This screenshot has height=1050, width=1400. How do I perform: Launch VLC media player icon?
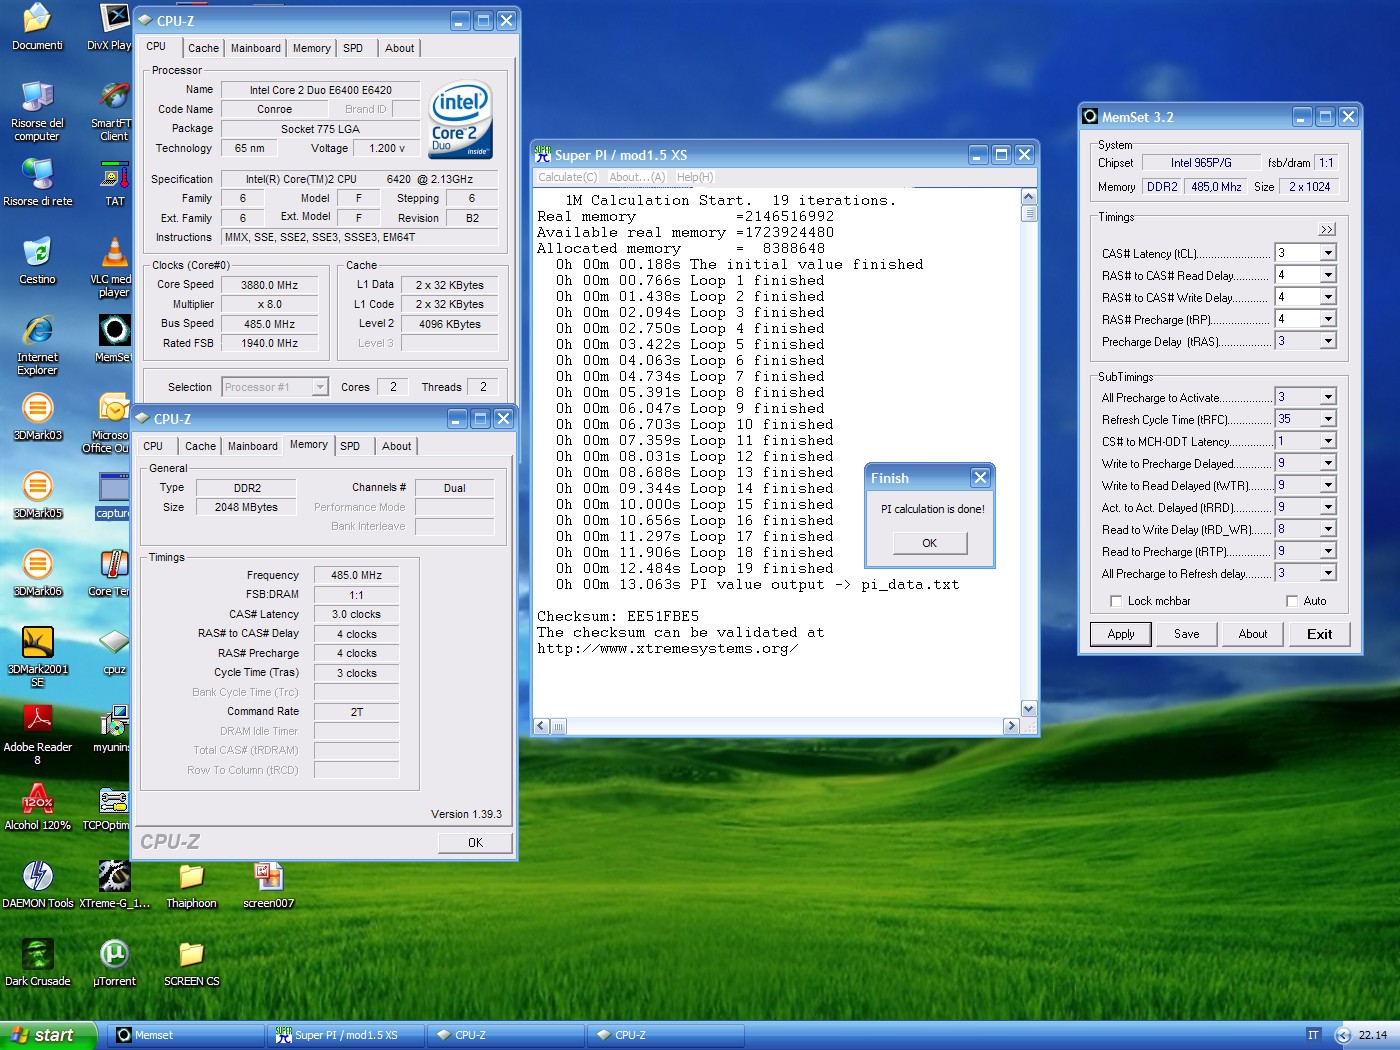point(113,267)
